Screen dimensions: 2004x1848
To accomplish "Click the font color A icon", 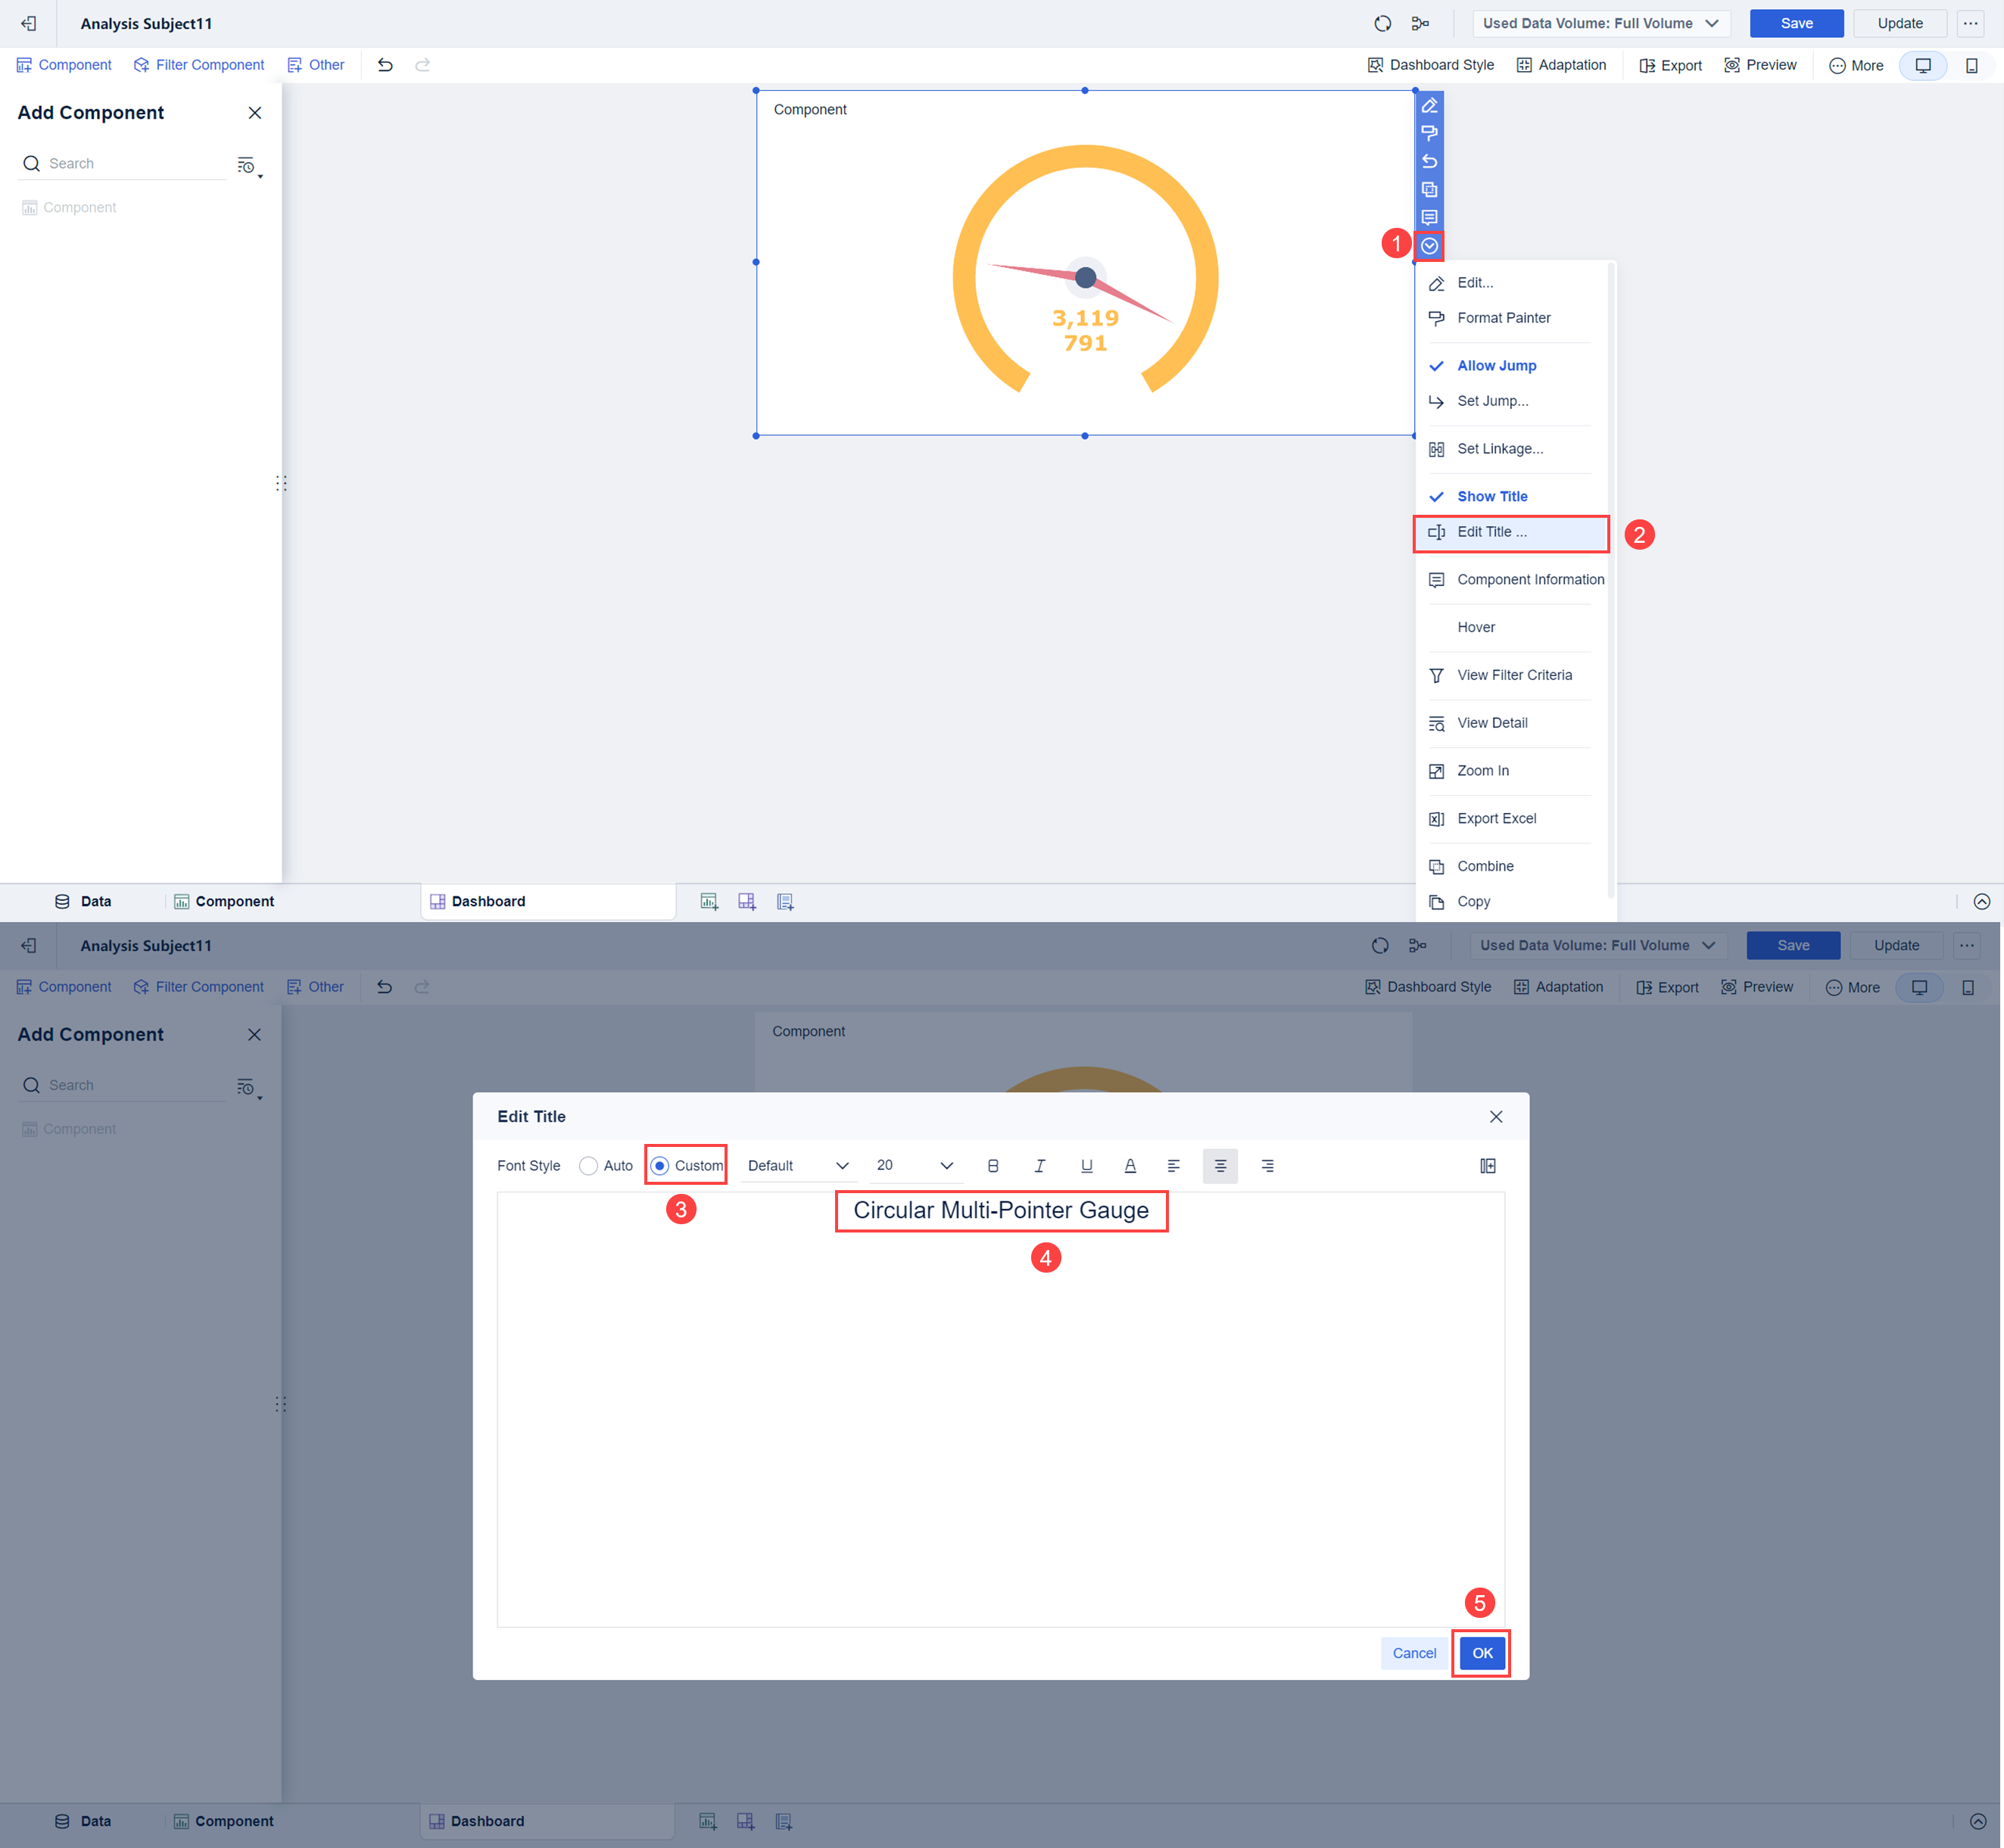I will click(1130, 1165).
